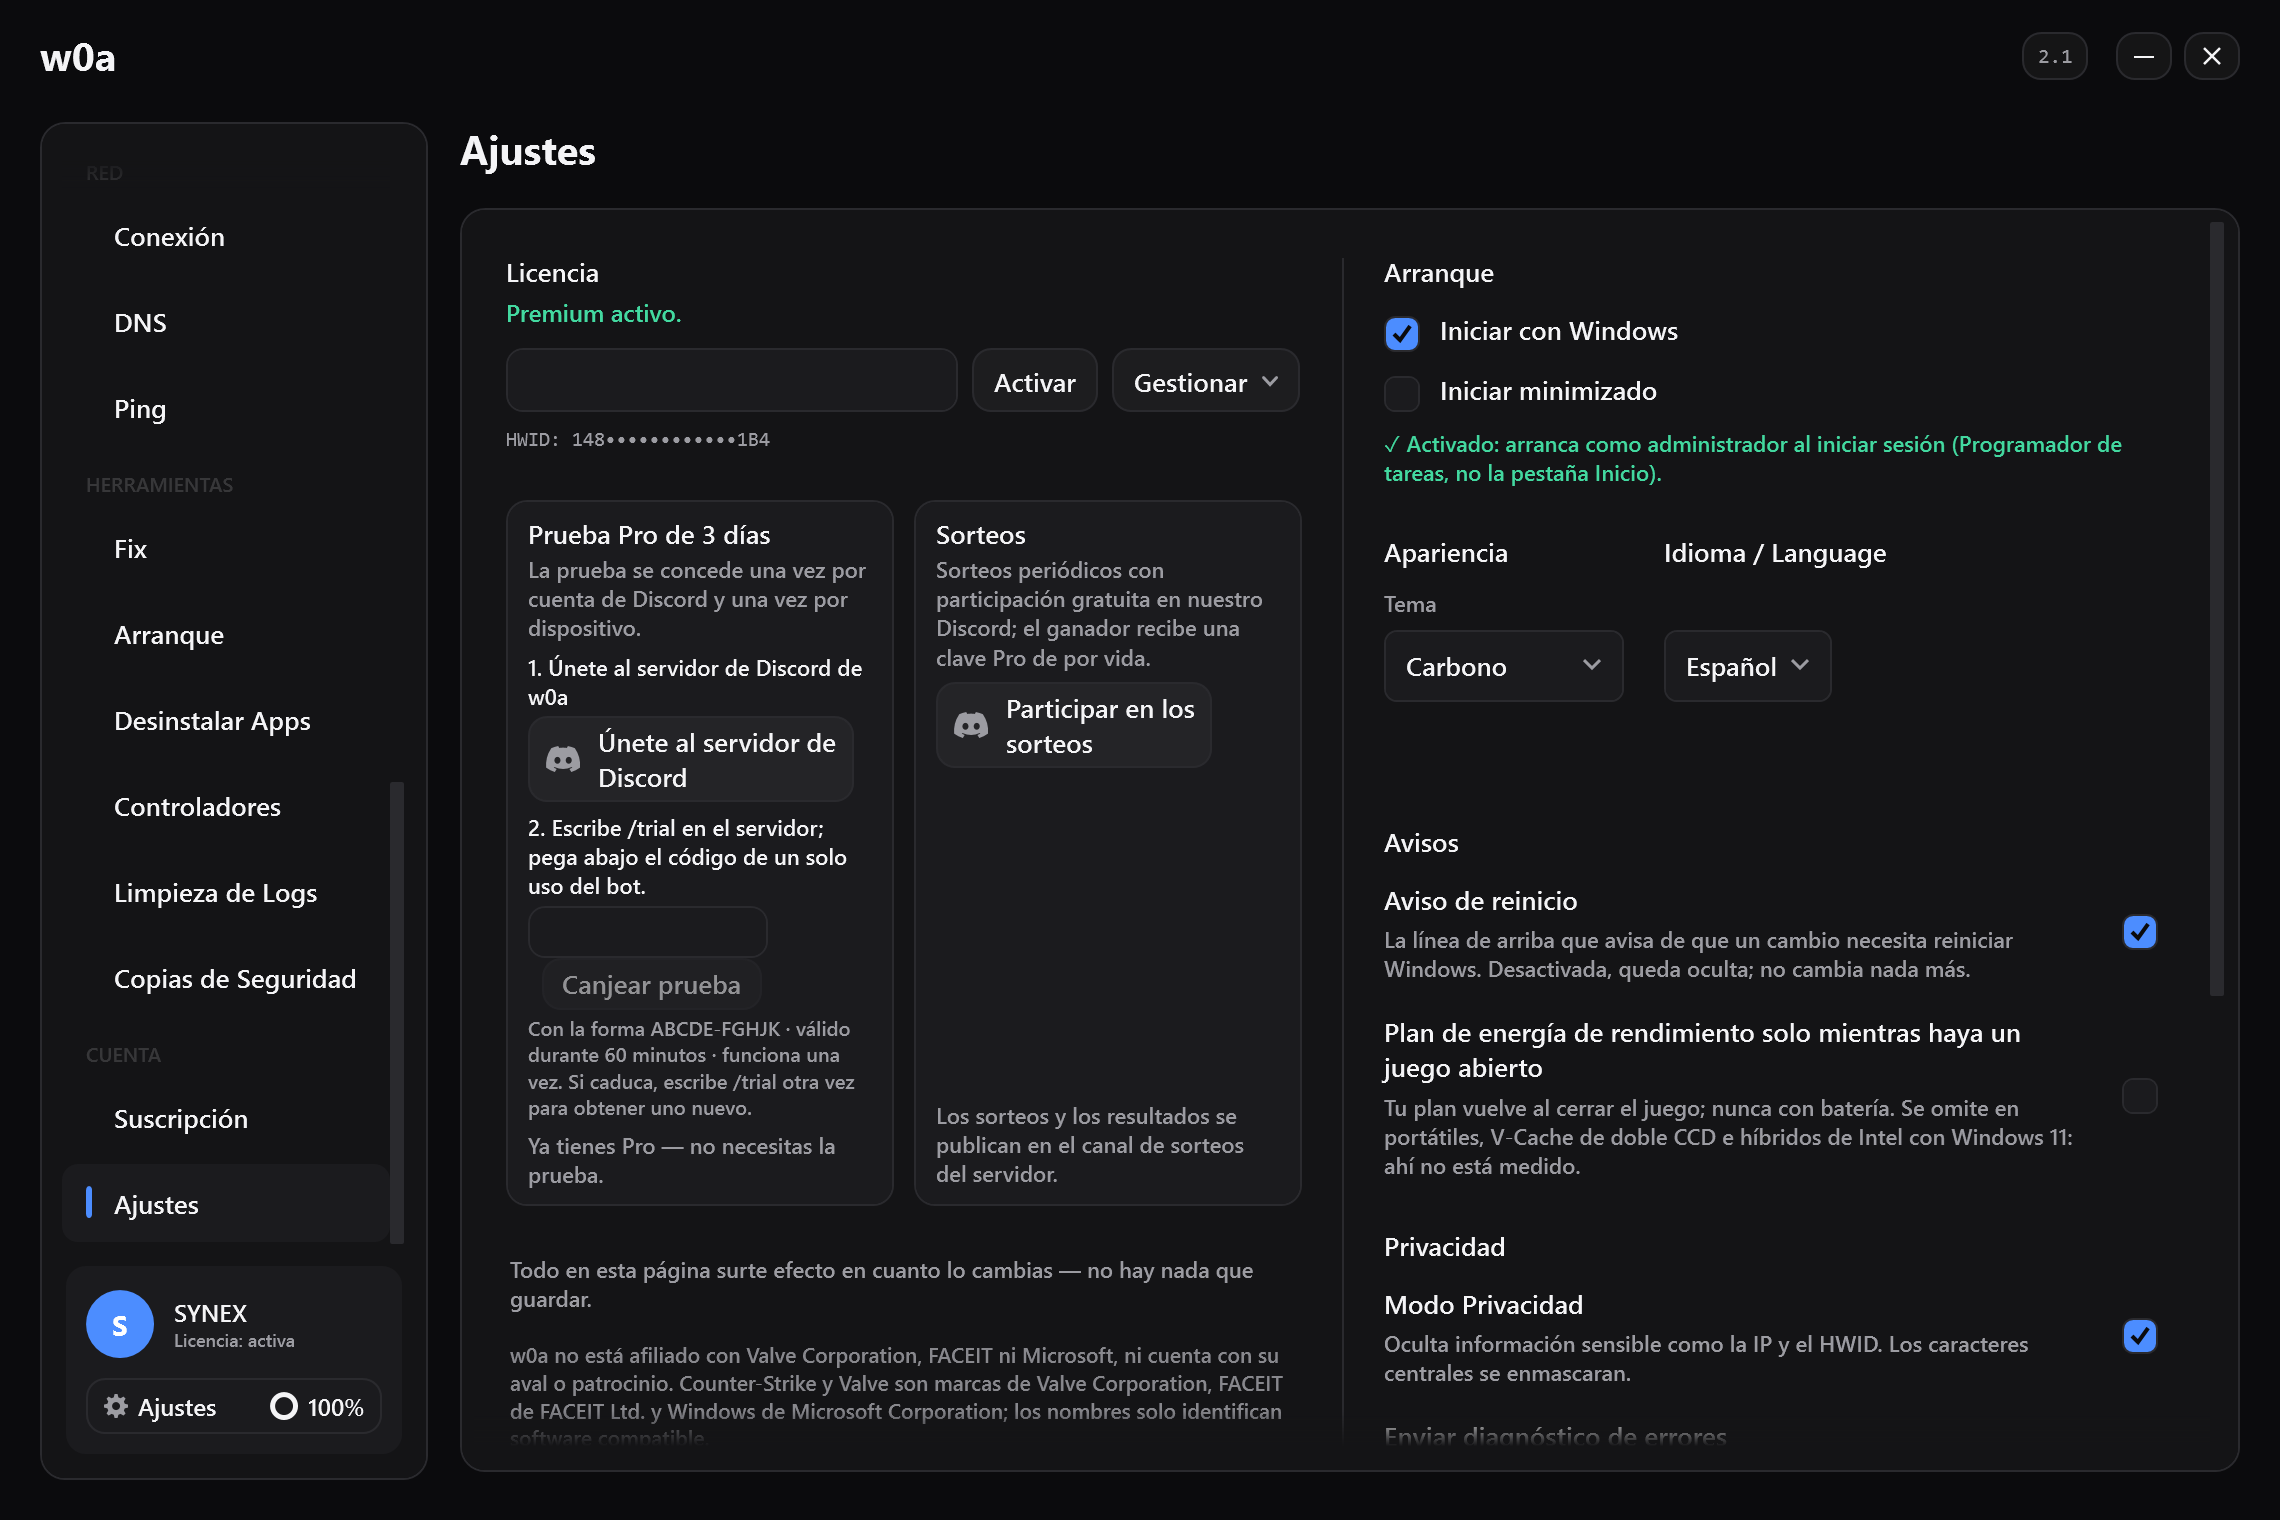Open the Gestionar dropdown
The height and width of the screenshot is (1520, 2280).
click(1206, 381)
